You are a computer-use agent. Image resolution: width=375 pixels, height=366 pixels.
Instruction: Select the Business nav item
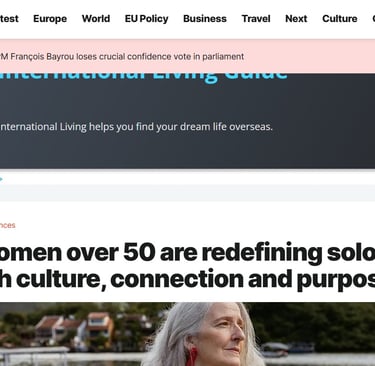point(205,19)
